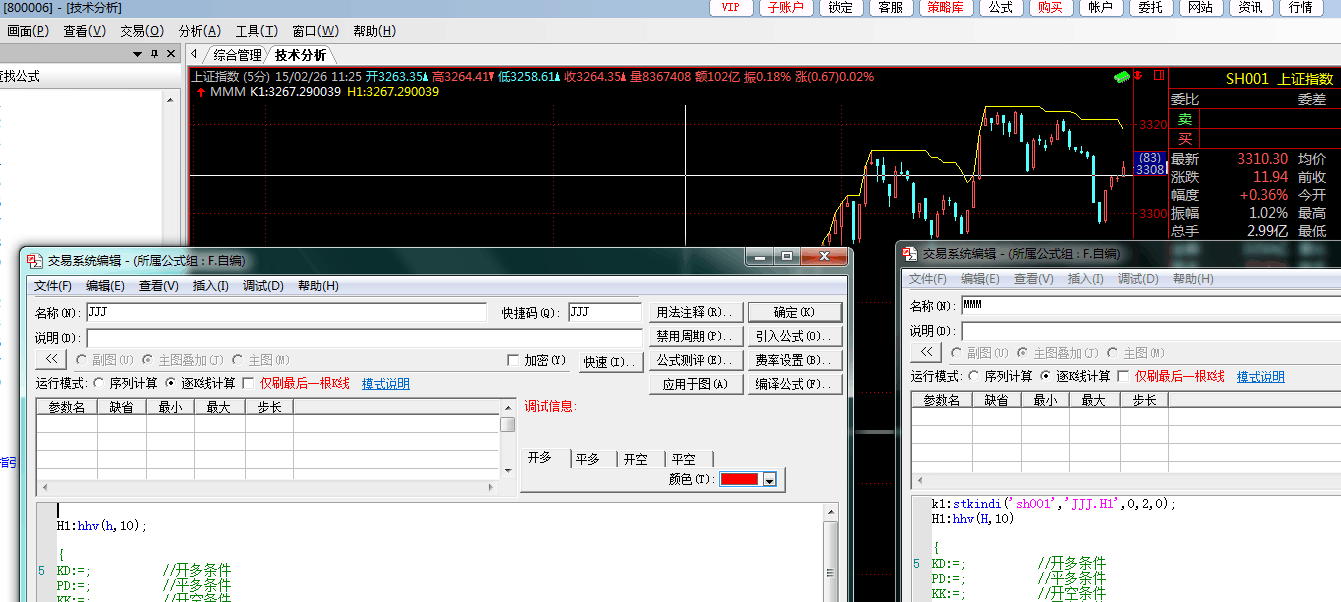Screen dimensions: 1341x602
Task: Check 仅刷最后一根K线 in the MMM editor
Action: (x=1123, y=377)
